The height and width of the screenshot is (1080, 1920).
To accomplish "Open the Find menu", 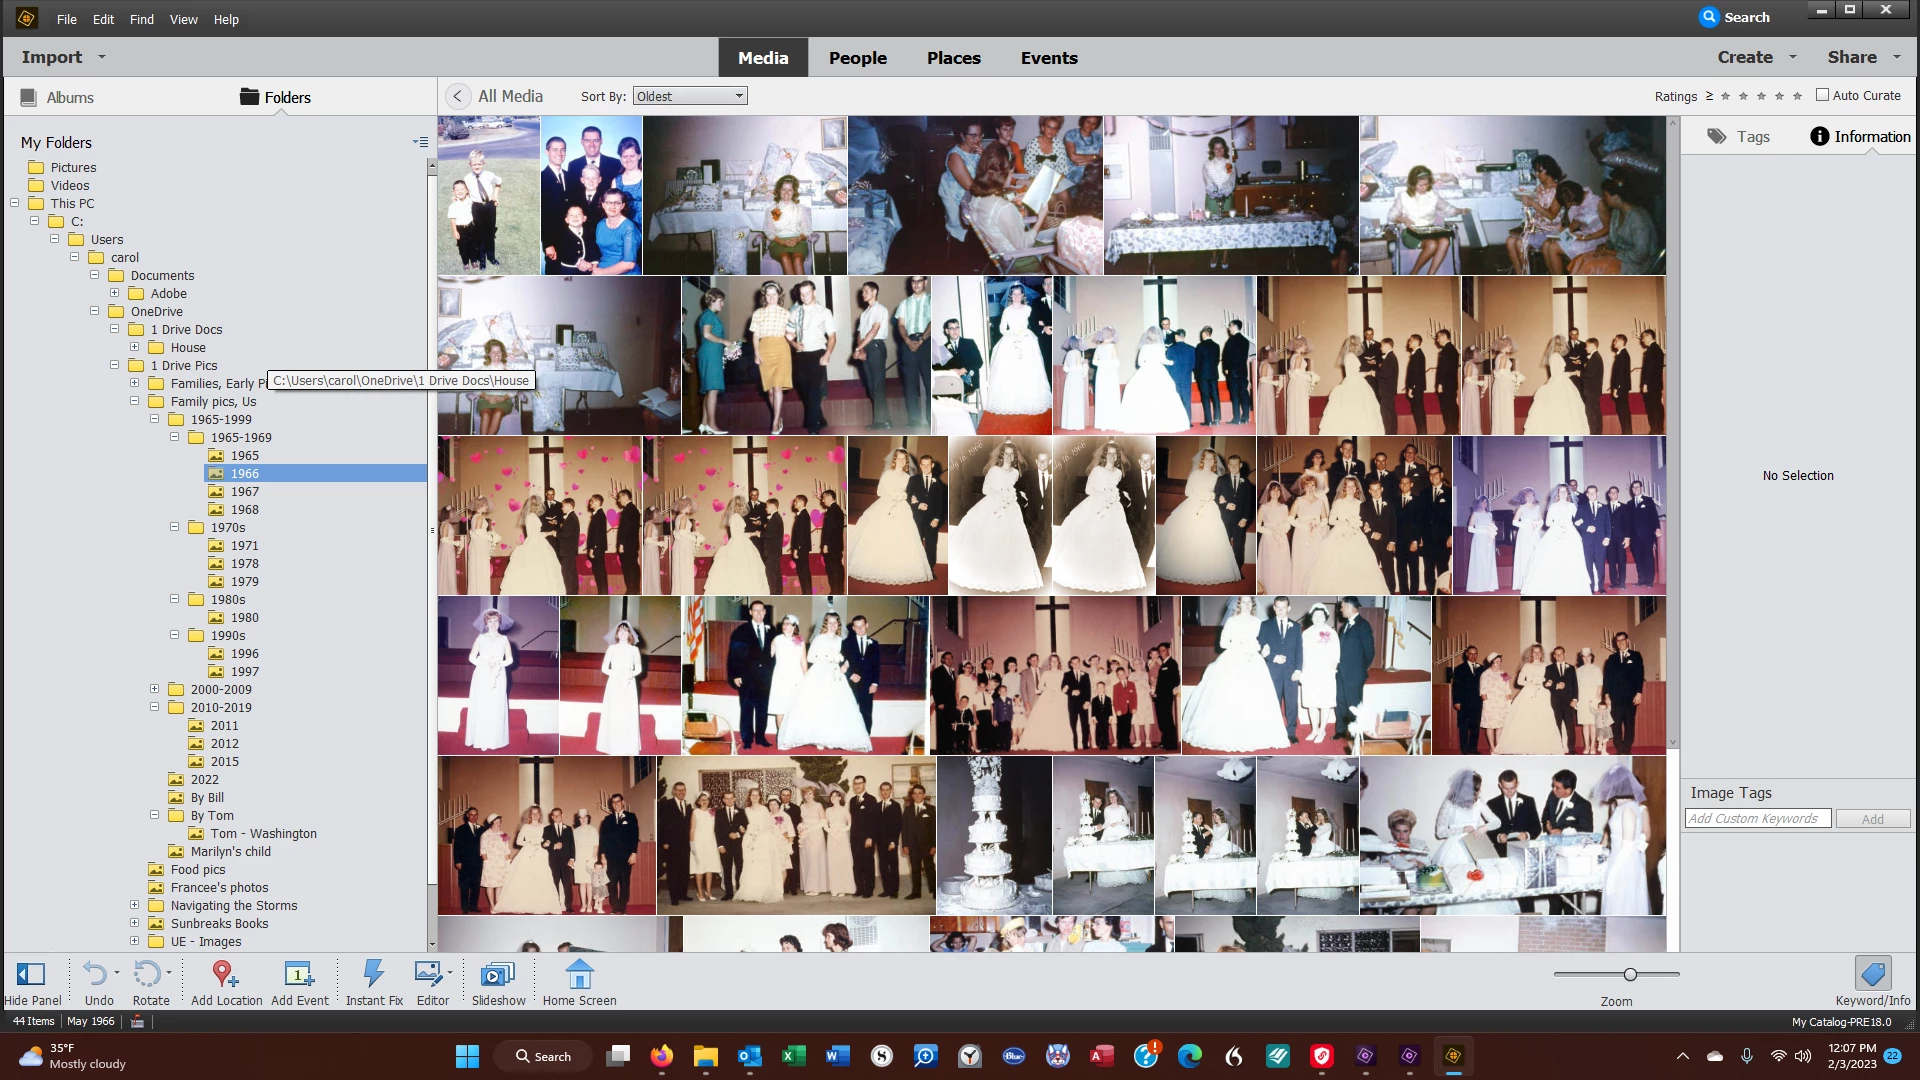I will coord(141,19).
